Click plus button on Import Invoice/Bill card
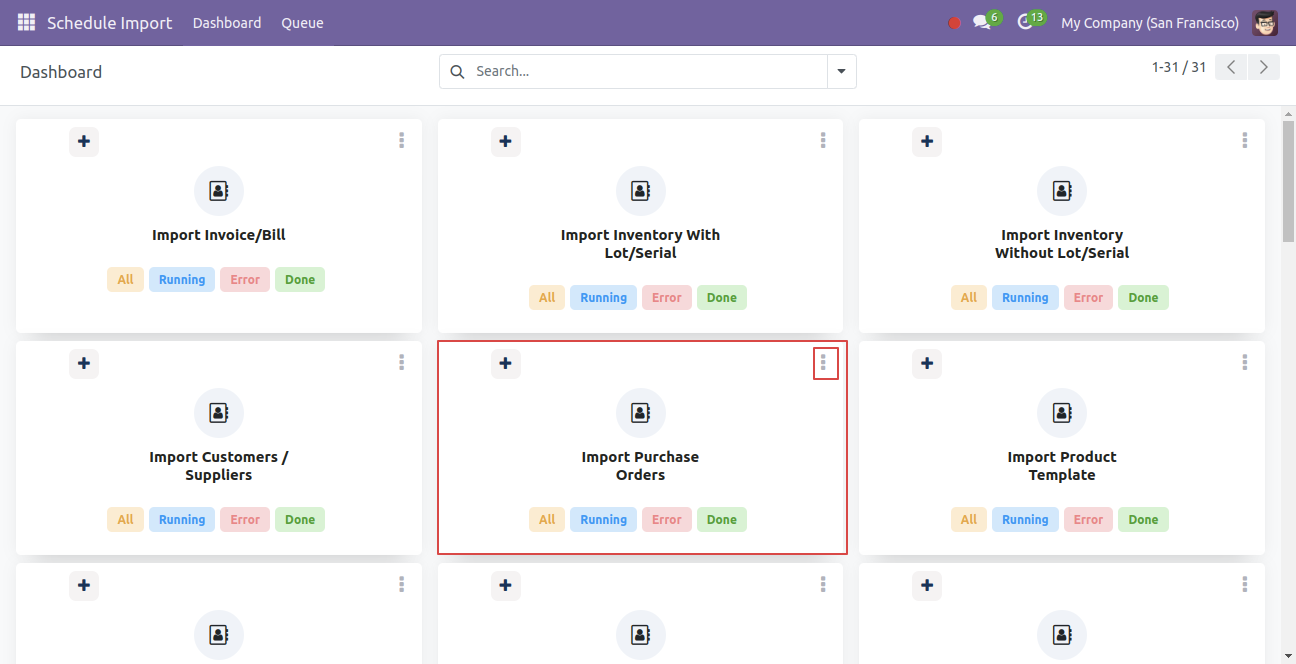This screenshot has height=664, width=1296. [x=84, y=142]
